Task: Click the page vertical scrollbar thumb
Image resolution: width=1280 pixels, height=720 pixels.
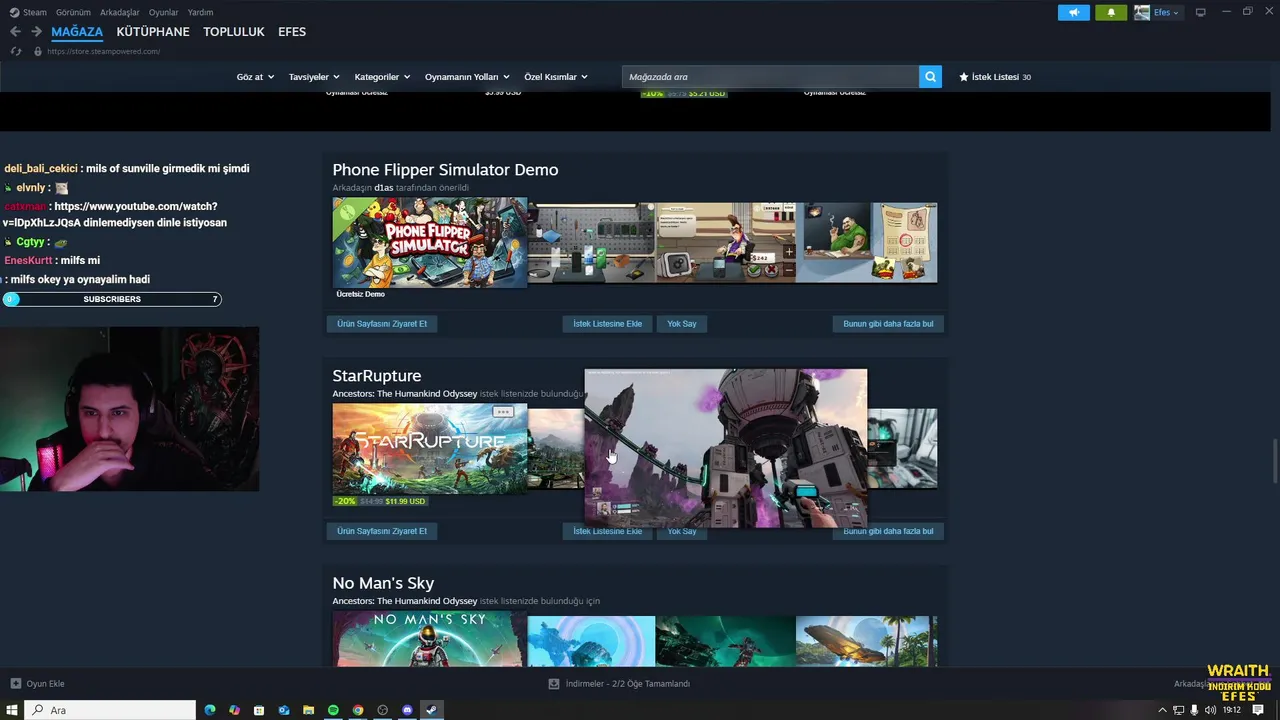Action: (x=1274, y=460)
